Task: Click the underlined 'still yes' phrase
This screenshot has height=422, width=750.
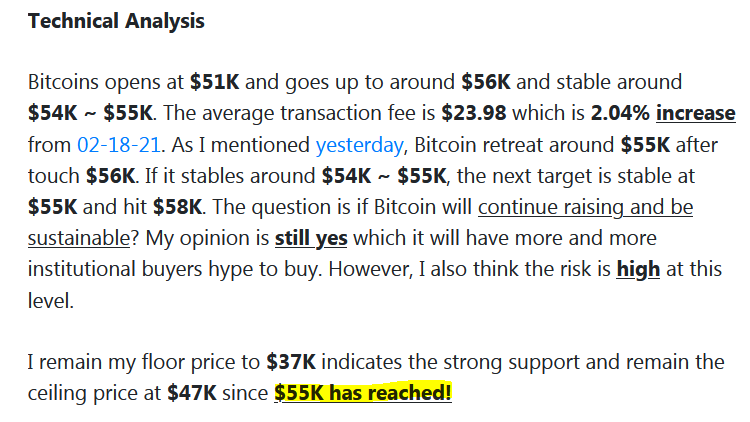Action: coord(311,238)
